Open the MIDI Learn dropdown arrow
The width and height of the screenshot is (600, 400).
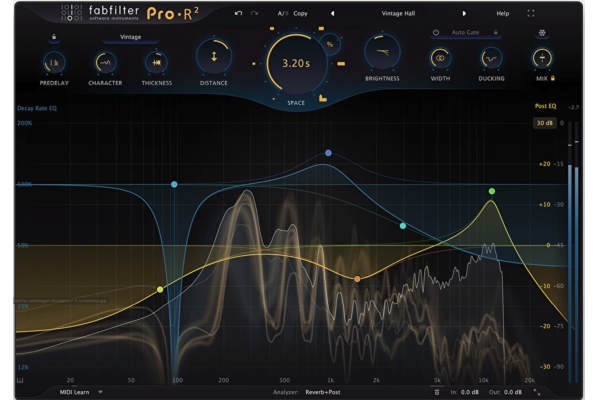click(x=100, y=392)
